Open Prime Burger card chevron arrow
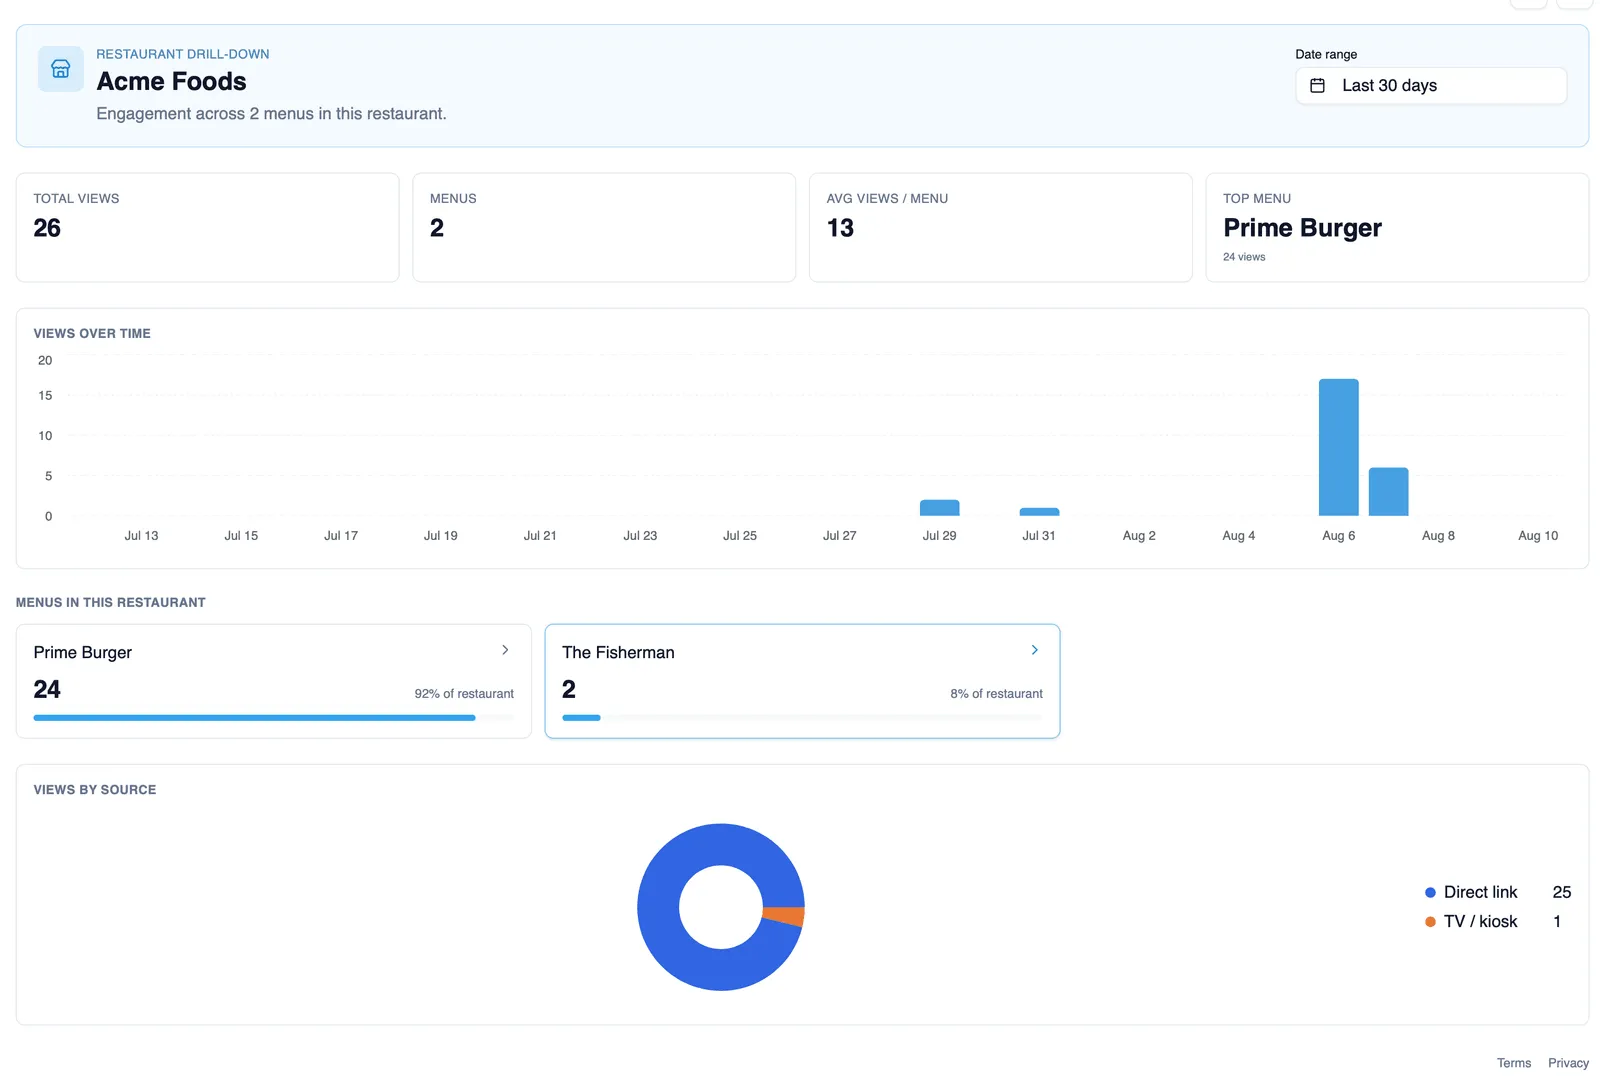The height and width of the screenshot is (1084, 1600). pos(505,650)
